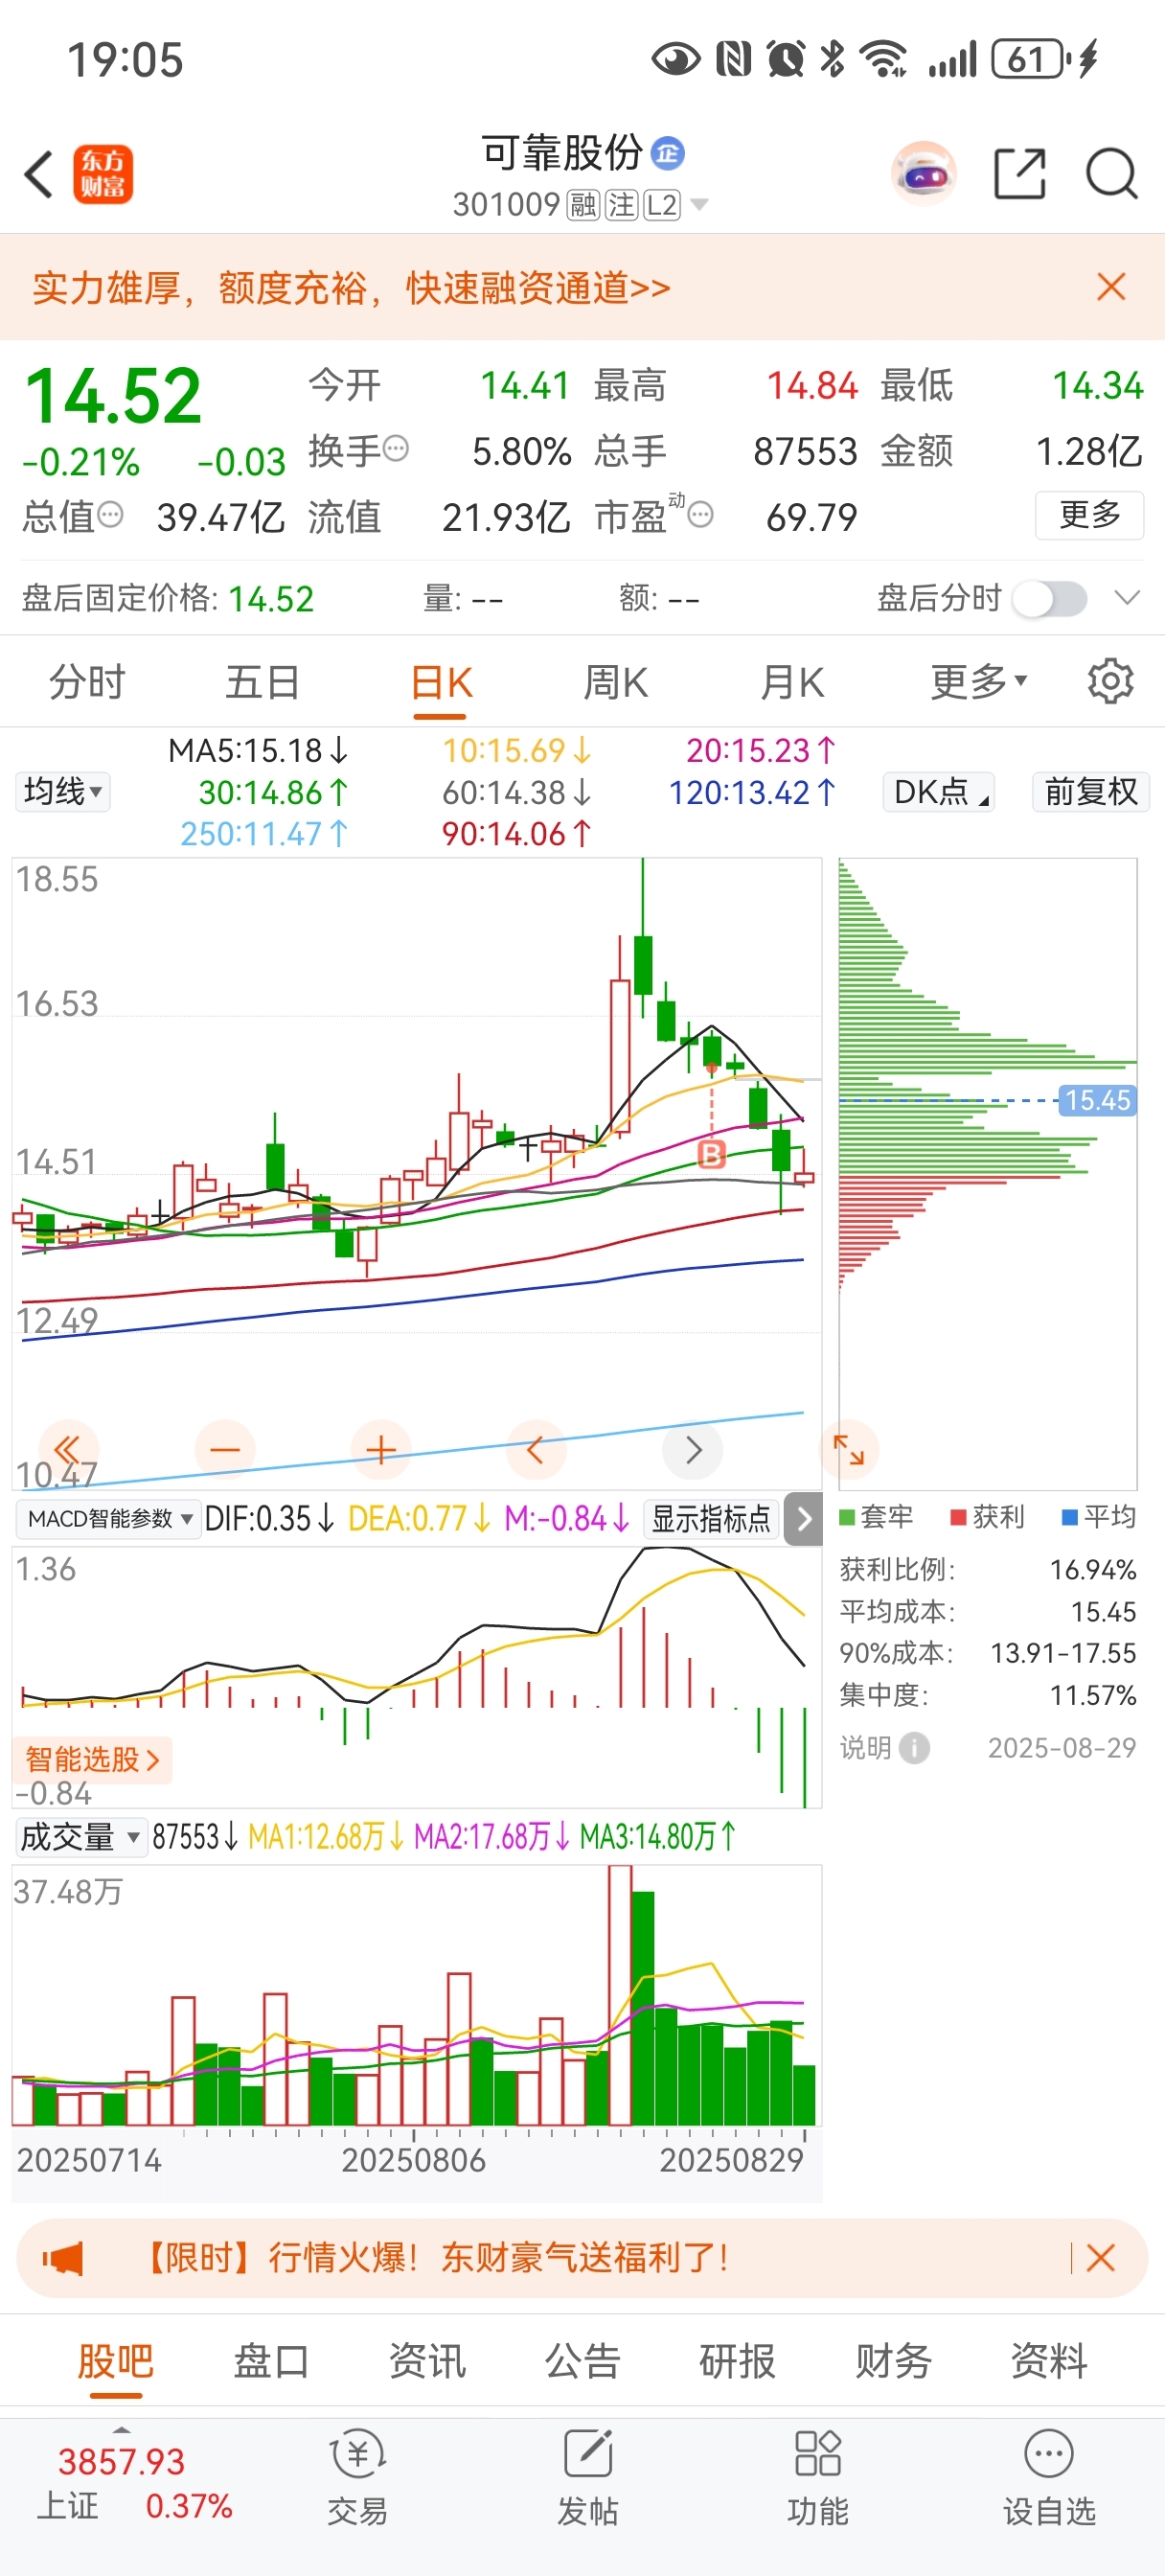1165x2576 pixels.
Task: Open the 盘口 tab
Action: pyautogui.click(x=271, y=2361)
